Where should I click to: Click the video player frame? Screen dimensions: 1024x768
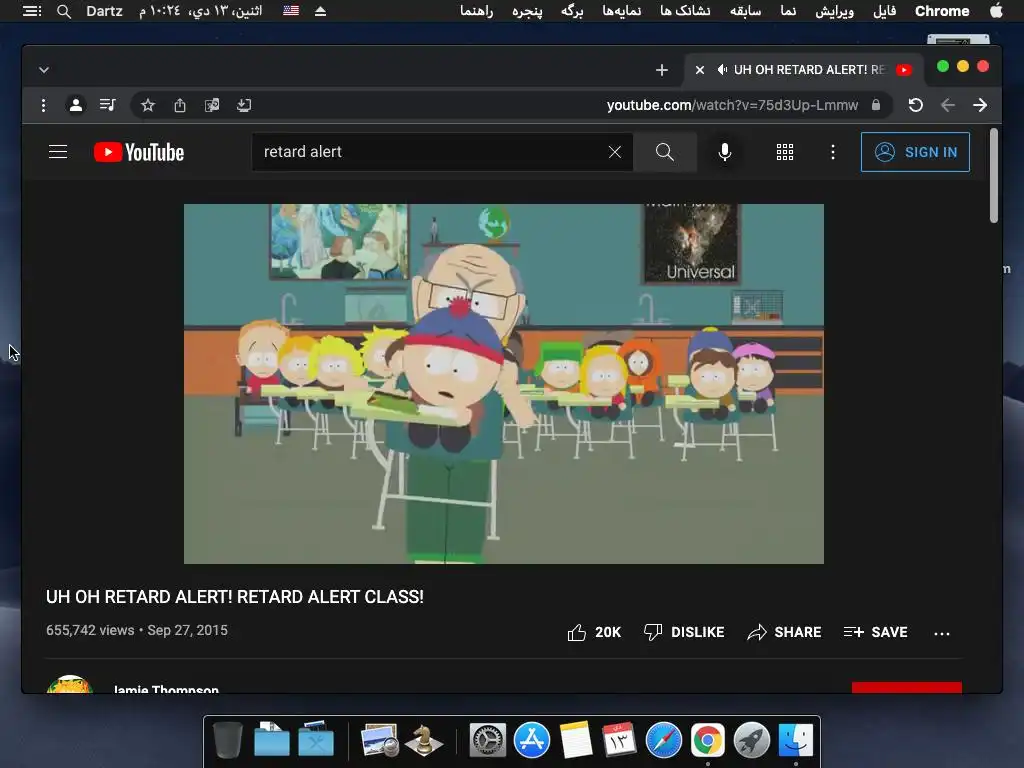coord(504,384)
